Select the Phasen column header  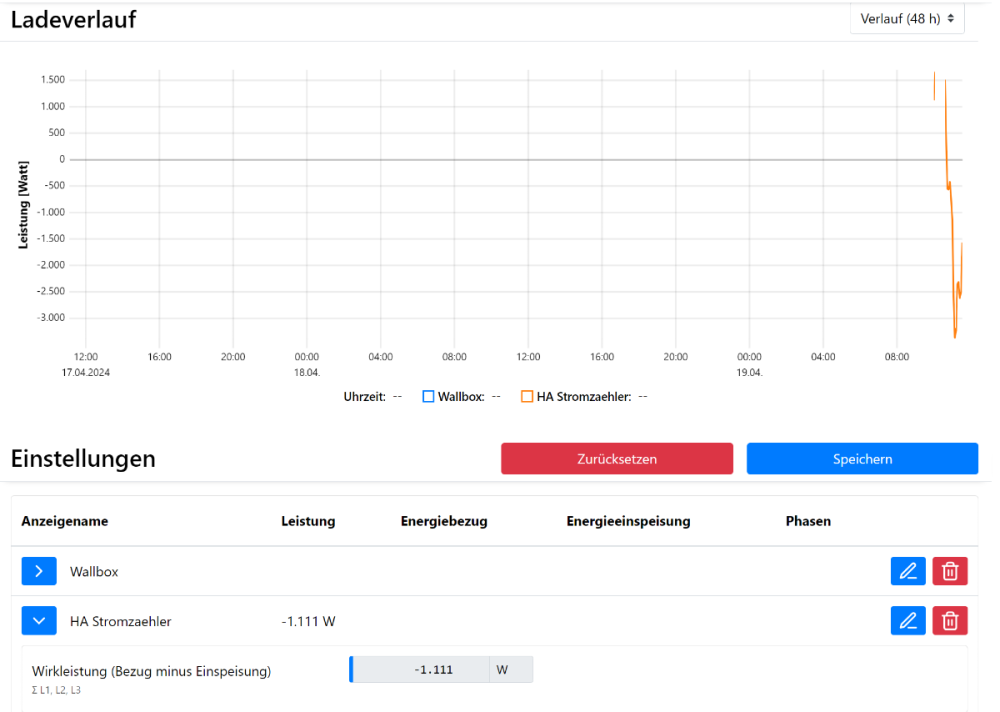808,521
